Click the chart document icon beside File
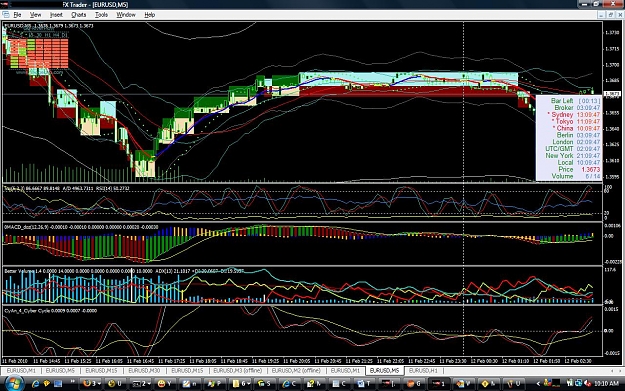This screenshot has height=391, width=625. pos(6,14)
